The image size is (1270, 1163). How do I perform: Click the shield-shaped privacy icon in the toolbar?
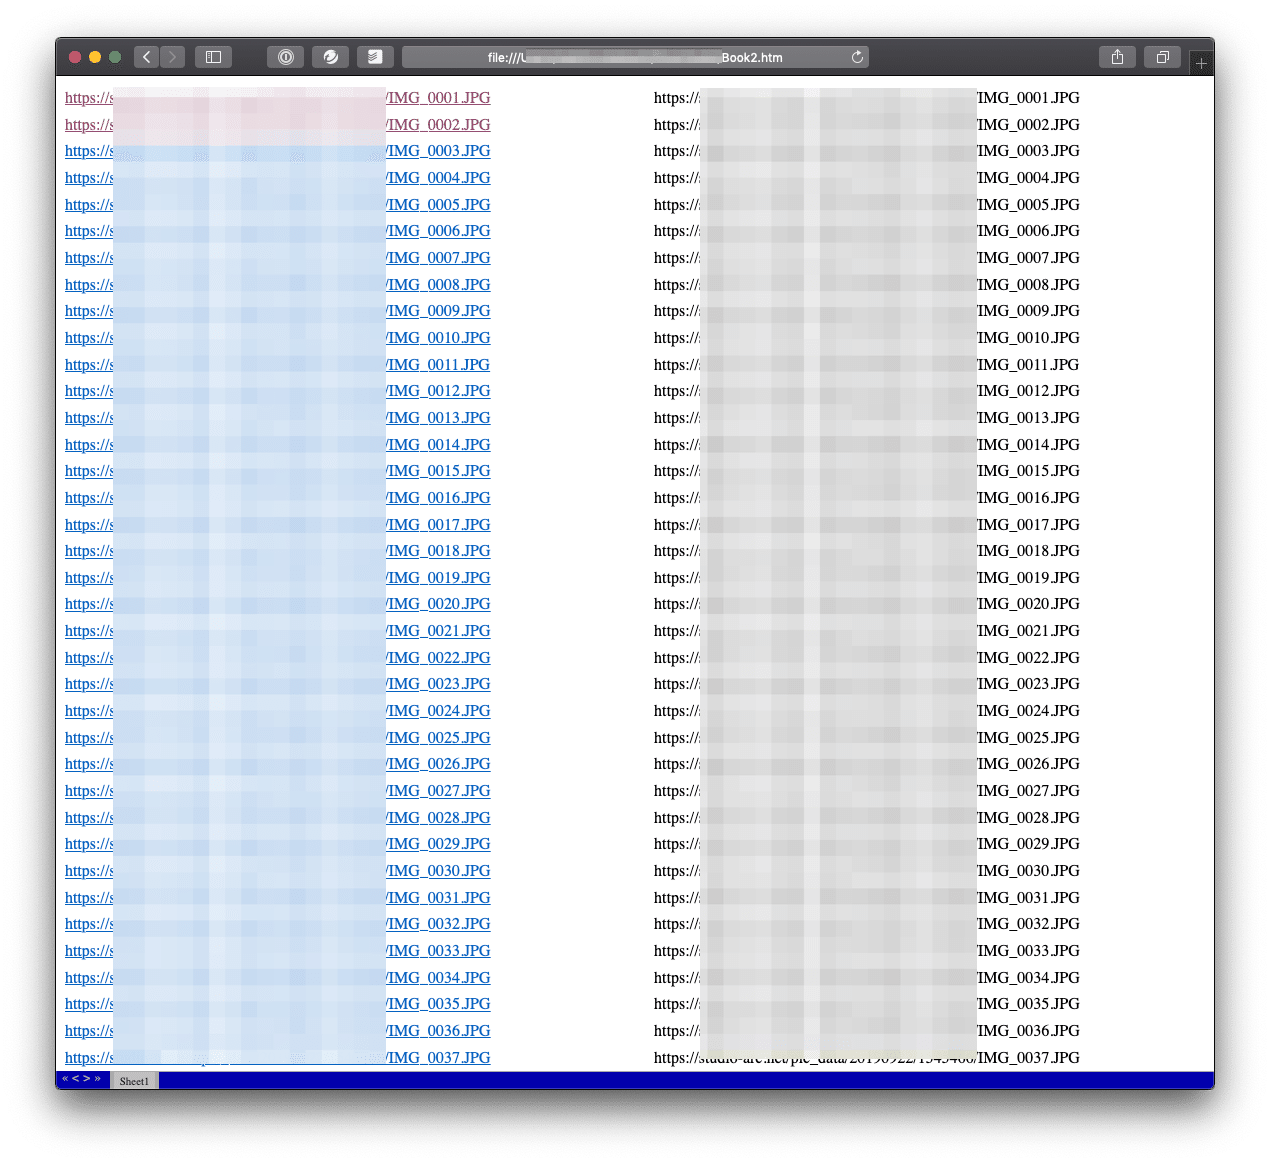coord(285,57)
